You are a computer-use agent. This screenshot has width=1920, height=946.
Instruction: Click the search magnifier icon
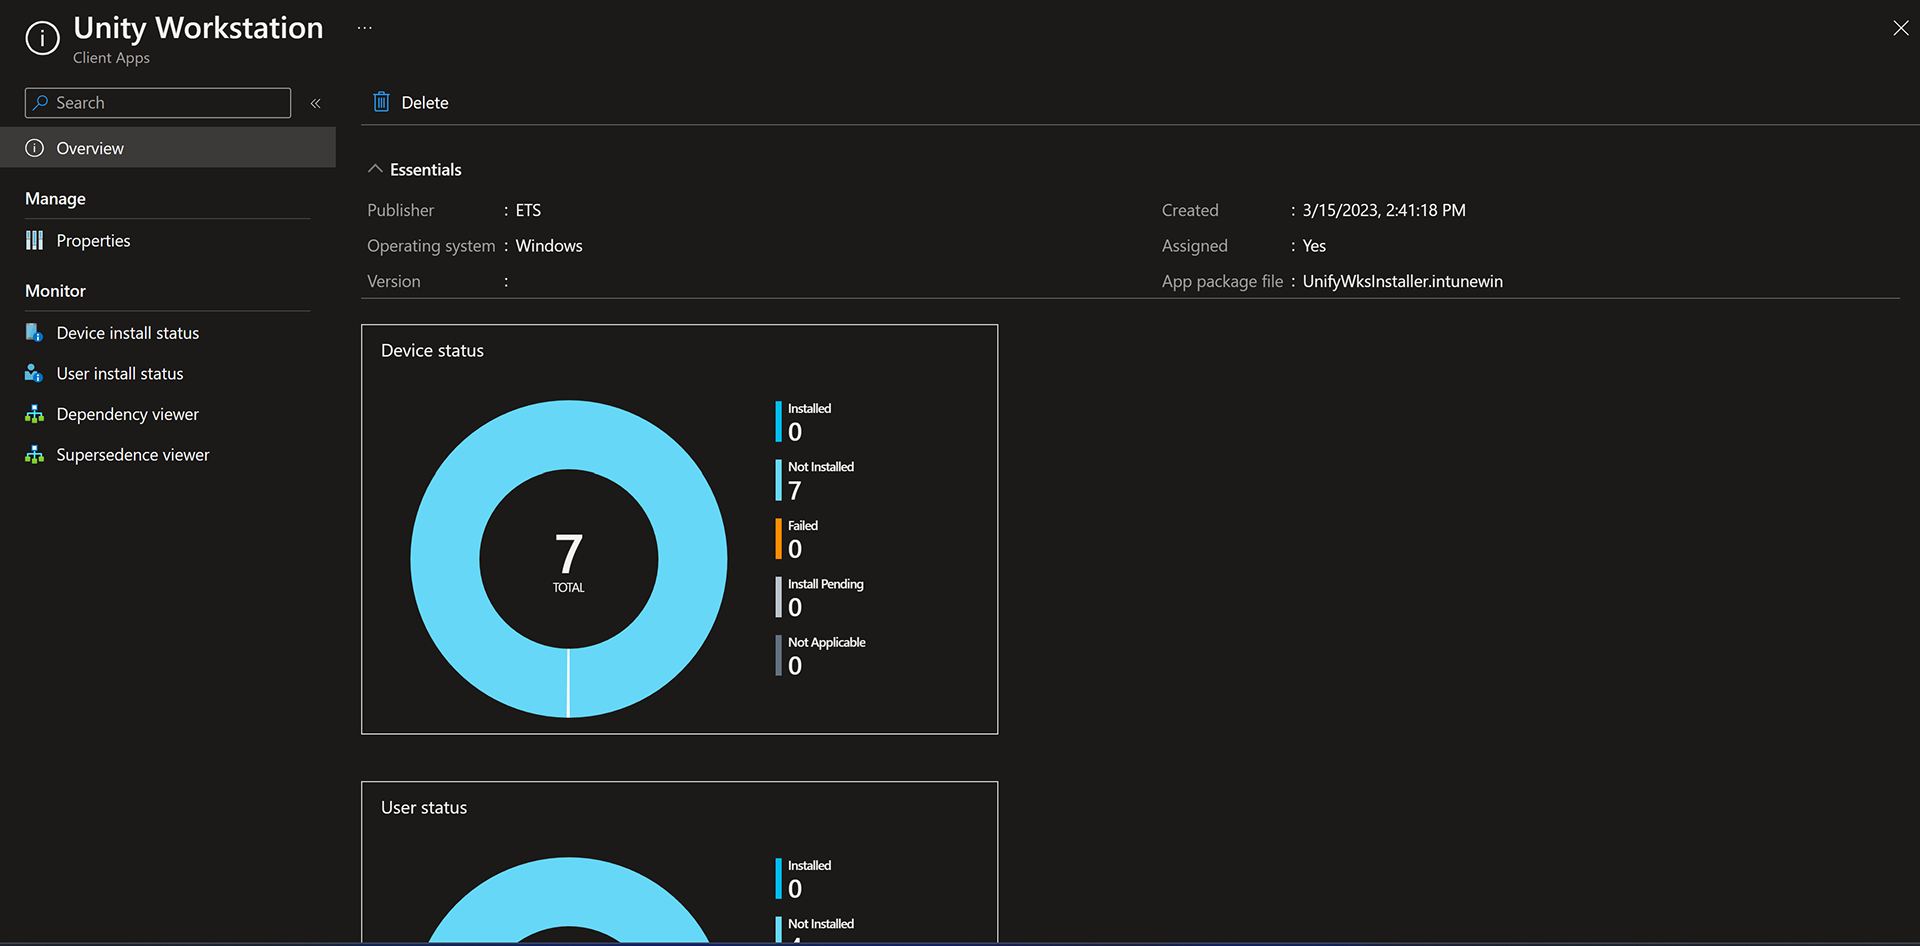click(41, 102)
